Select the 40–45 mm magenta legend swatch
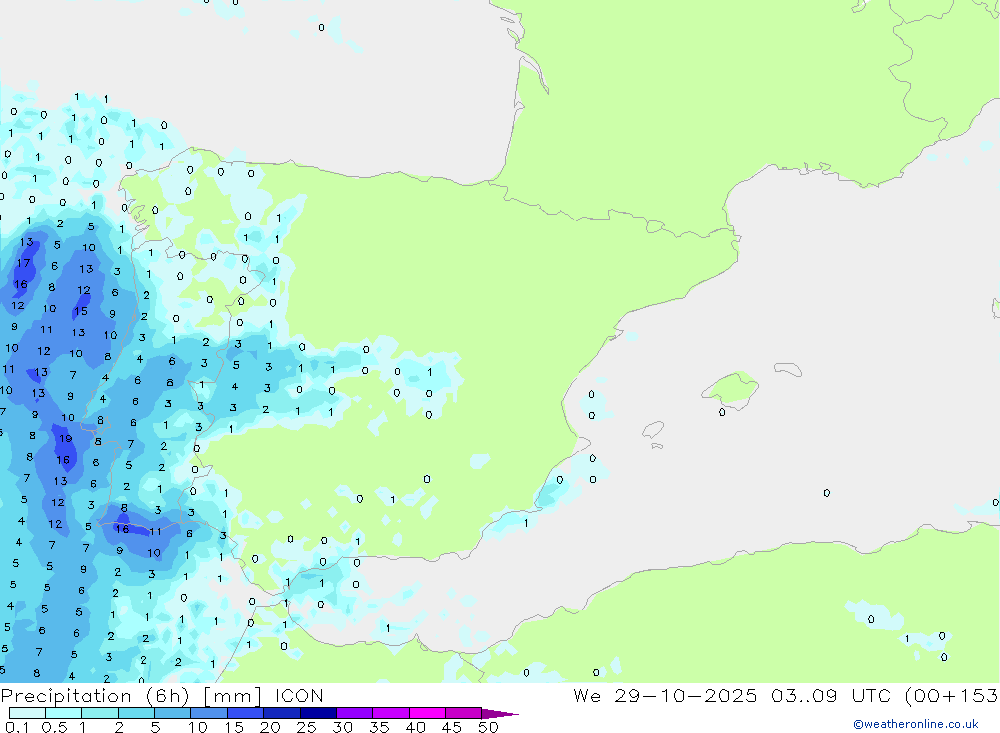This screenshot has height=733, width=1000. 427,713
